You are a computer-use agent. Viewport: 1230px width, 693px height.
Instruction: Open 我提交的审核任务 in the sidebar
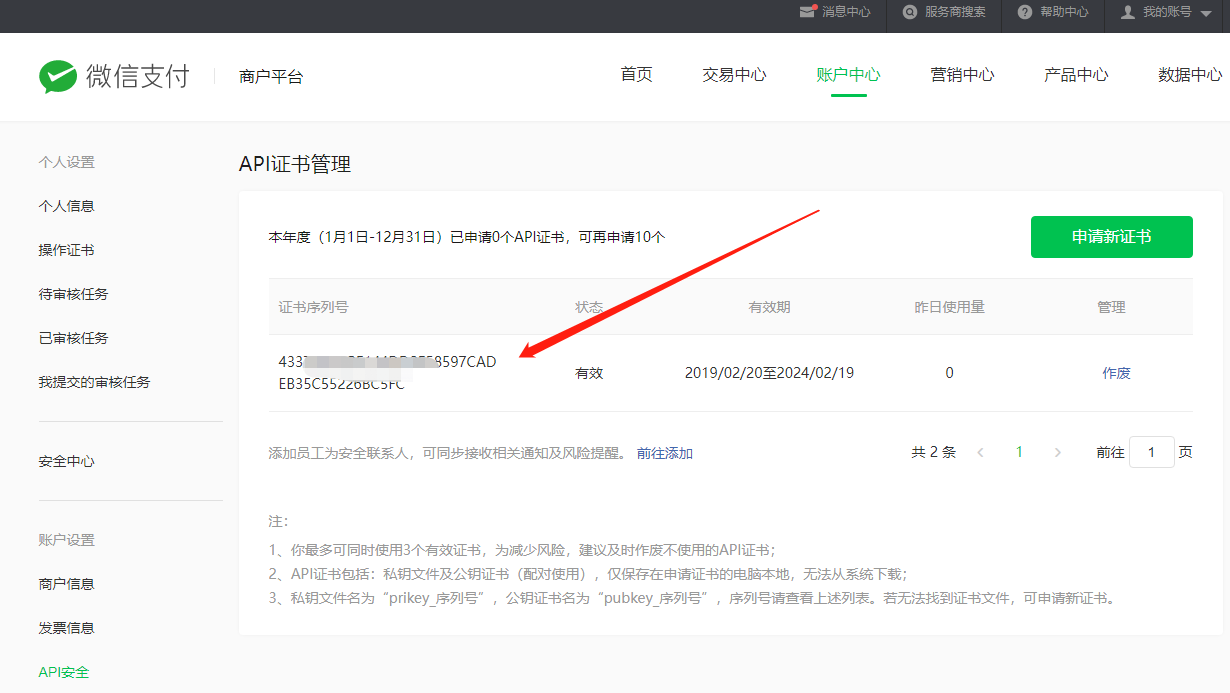[x=95, y=382]
